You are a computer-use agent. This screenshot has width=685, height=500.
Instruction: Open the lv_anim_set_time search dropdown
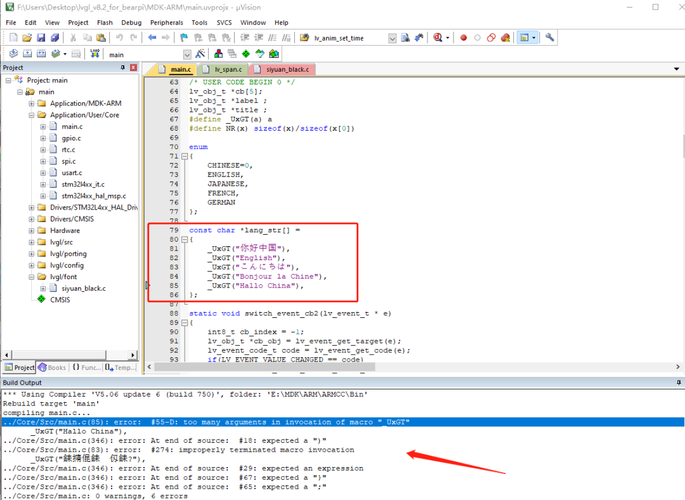coord(392,38)
